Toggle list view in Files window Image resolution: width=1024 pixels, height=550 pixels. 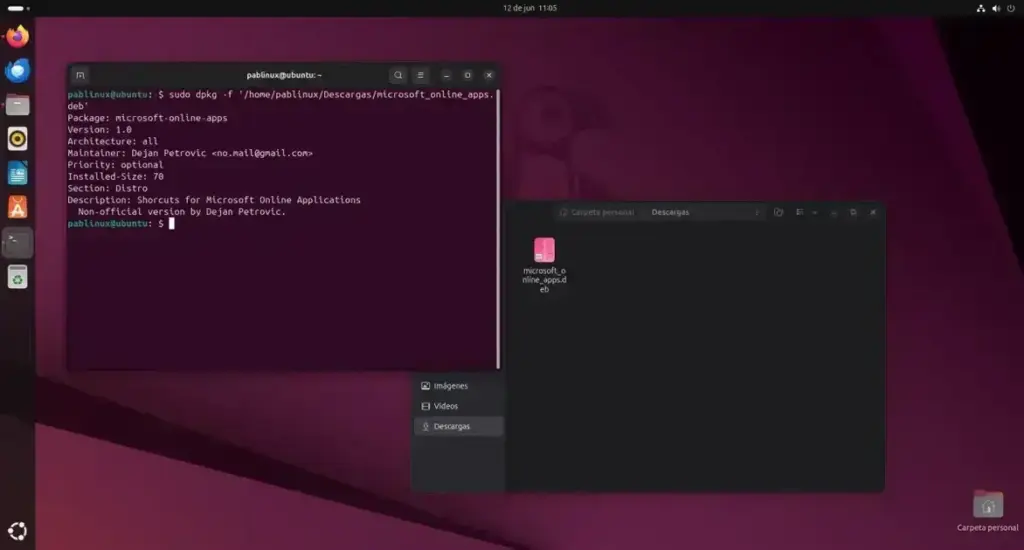coord(799,212)
